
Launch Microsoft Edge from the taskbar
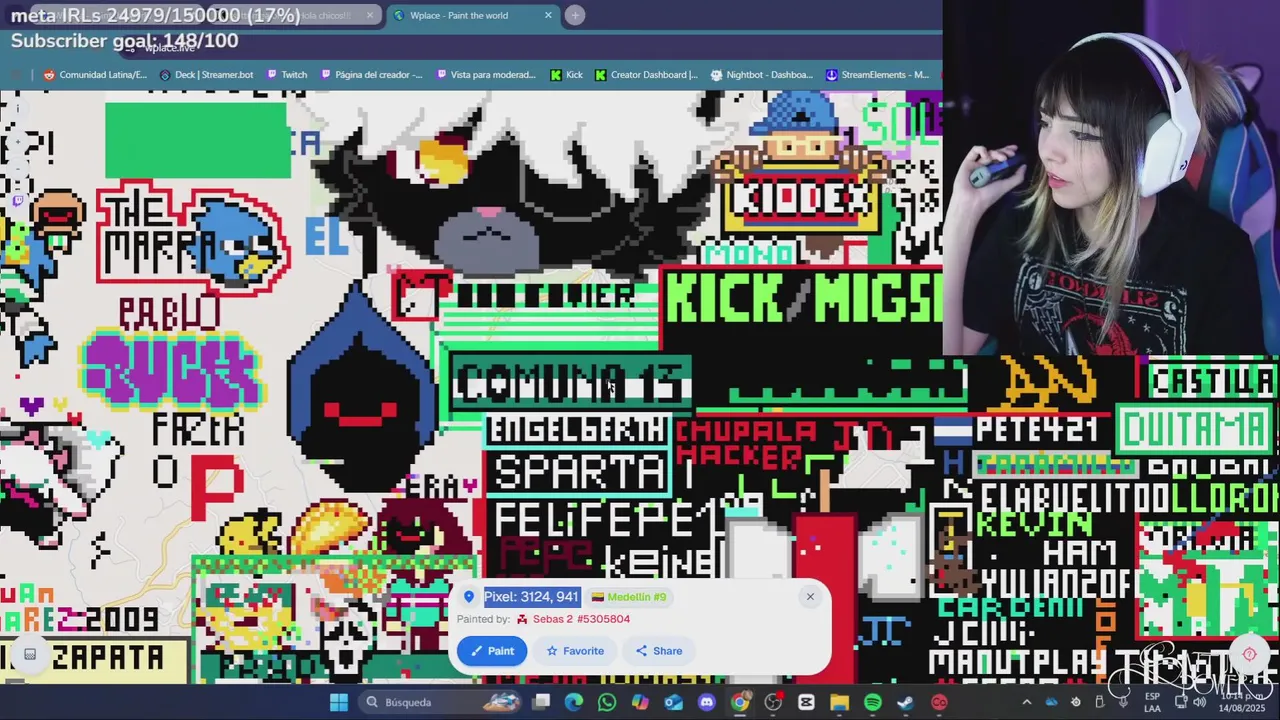[574, 702]
